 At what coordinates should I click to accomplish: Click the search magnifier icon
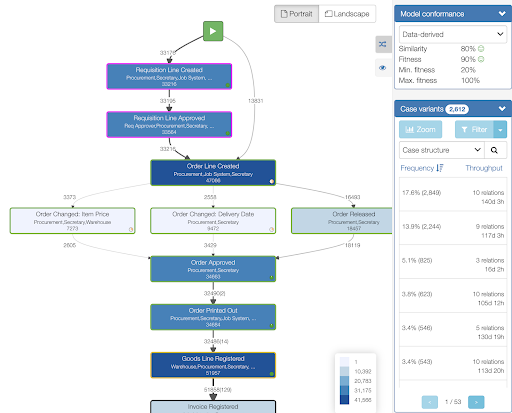pyautogui.click(x=494, y=150)
